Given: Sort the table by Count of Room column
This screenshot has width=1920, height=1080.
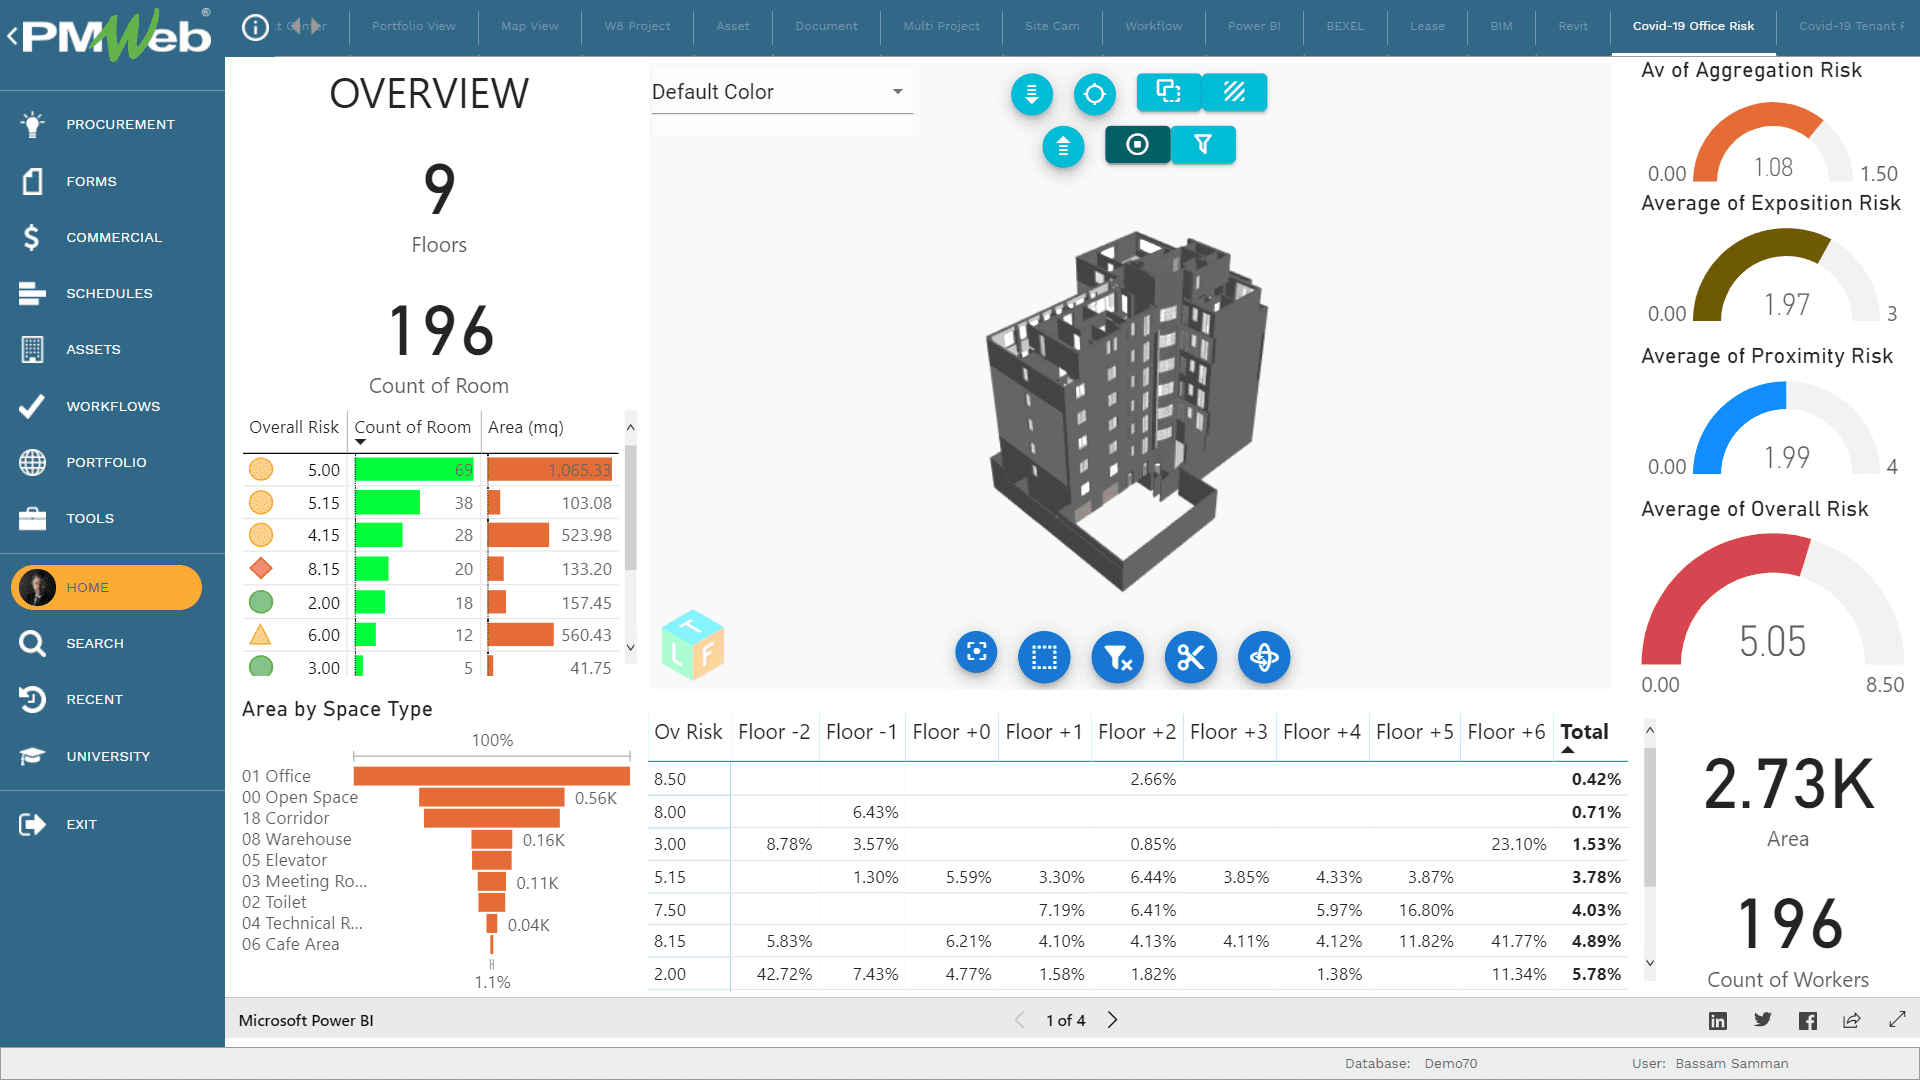Looking at the screenshot, I should coord(413,427).
